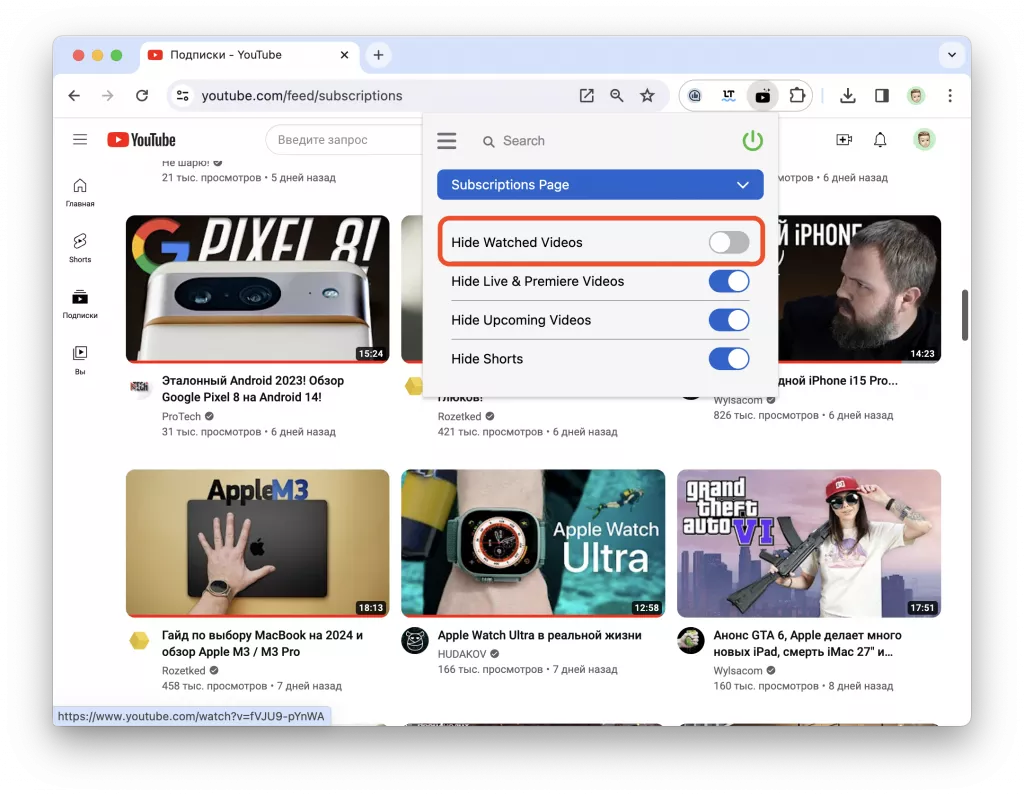Click the extension's power button
The image size is (1024, 796).
click(751, 140)
